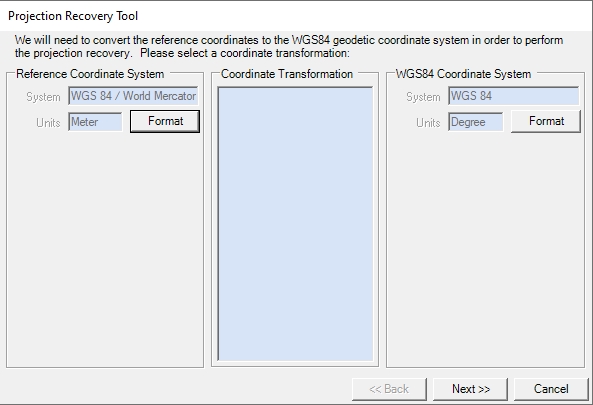Click the grayed-out << Back button
Image resolution: width=593 pixels, height=405 pixels.
(x=389, y=389)
